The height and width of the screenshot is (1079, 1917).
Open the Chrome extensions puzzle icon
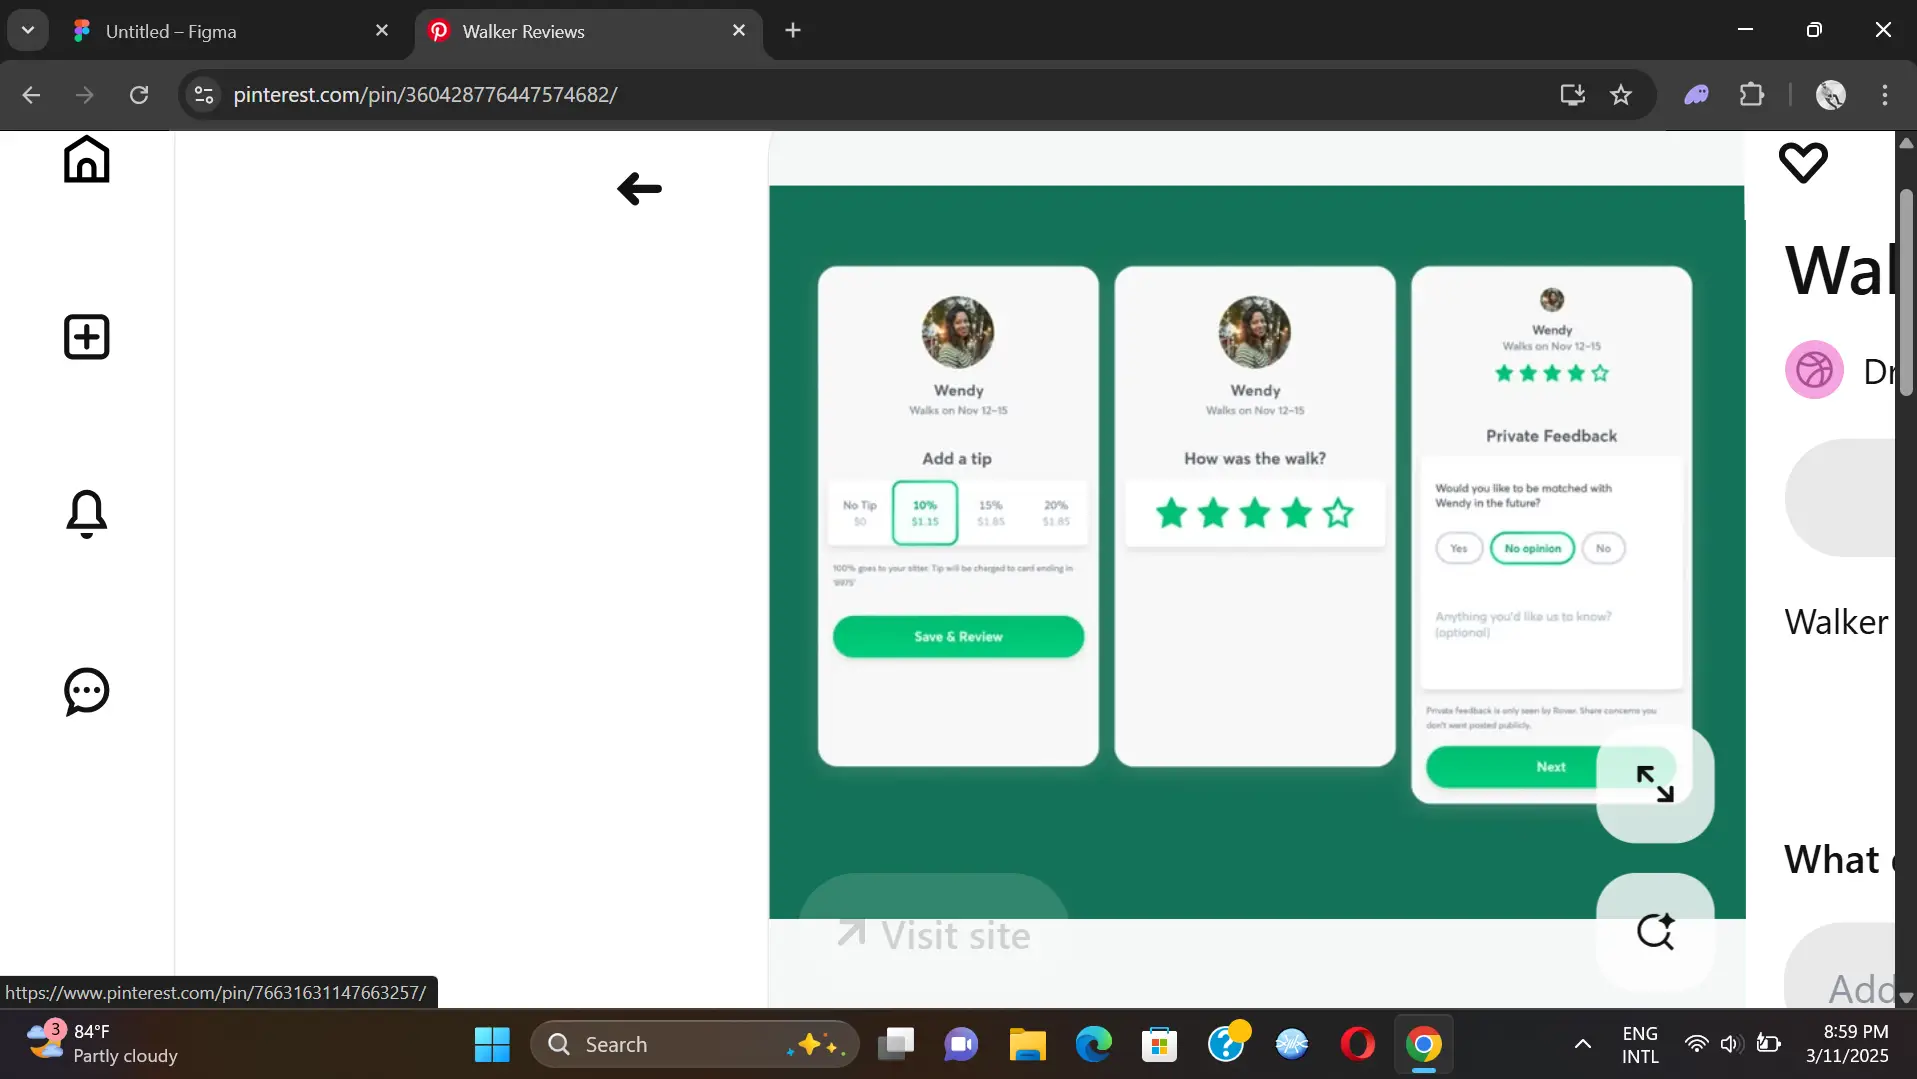point(1751,95)
